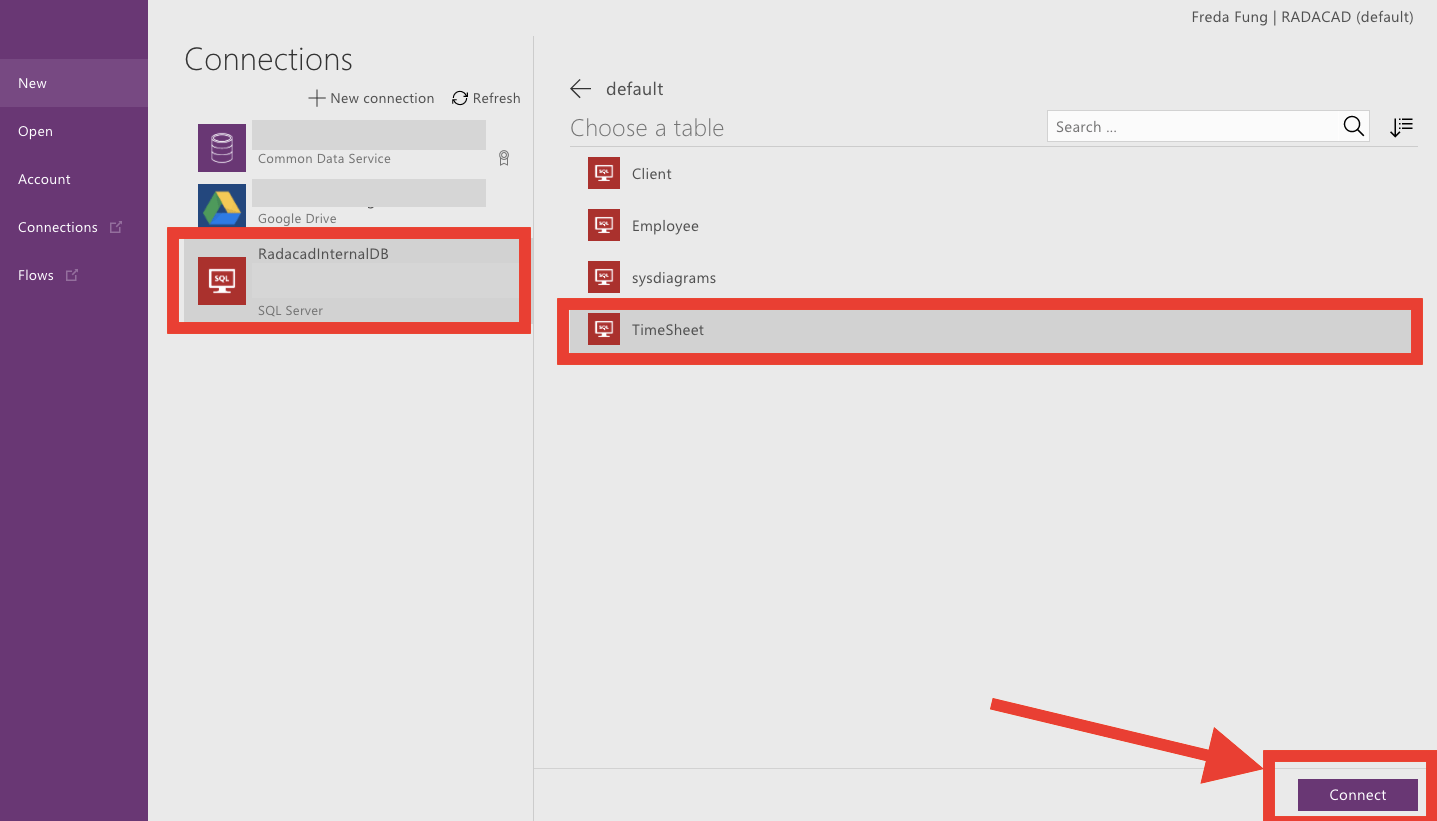Click the New connection button

tap(370, 98)
